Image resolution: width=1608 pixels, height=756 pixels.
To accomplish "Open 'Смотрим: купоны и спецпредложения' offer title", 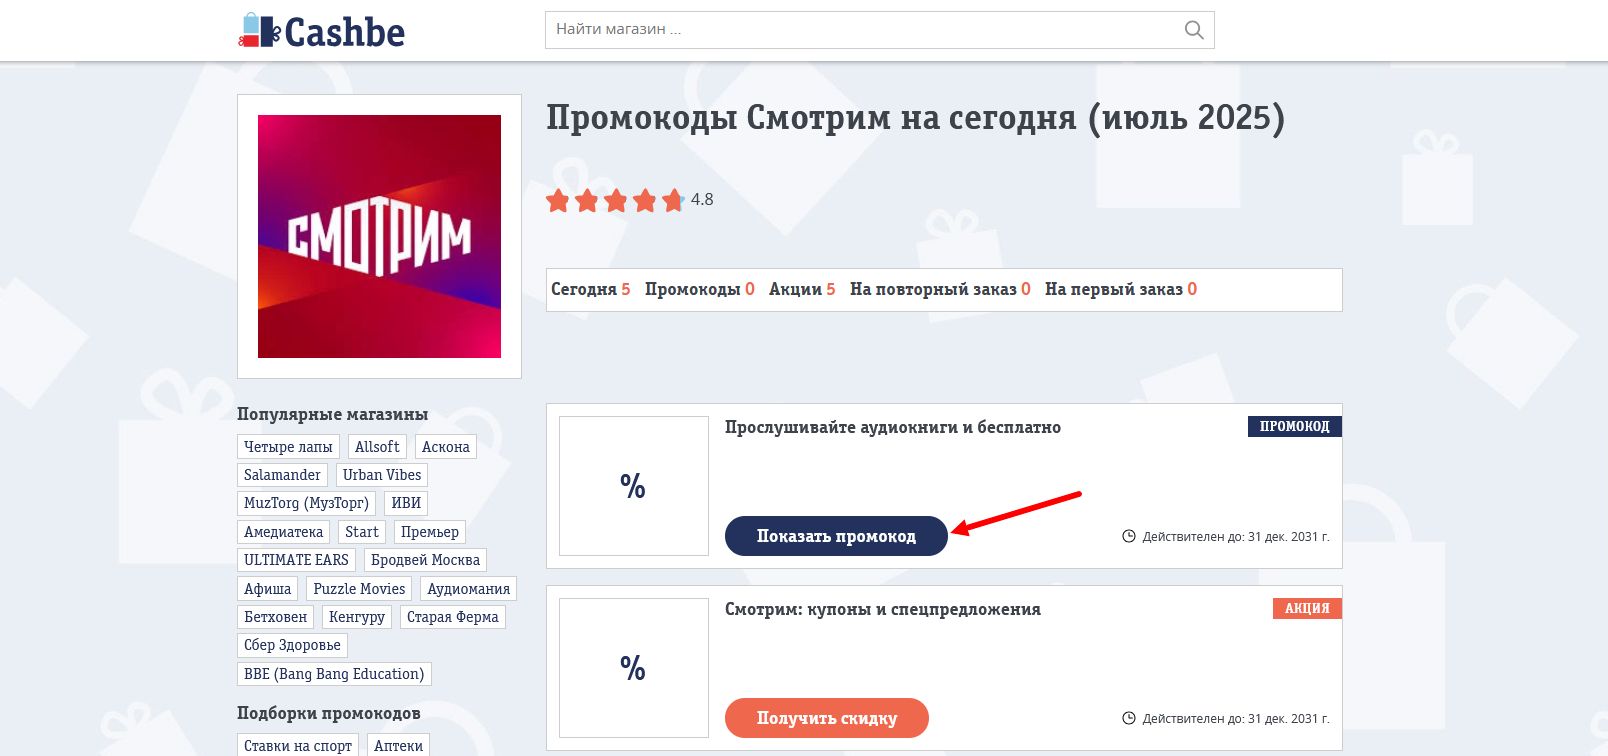I will pyautogui.click(x=883, y=609).
